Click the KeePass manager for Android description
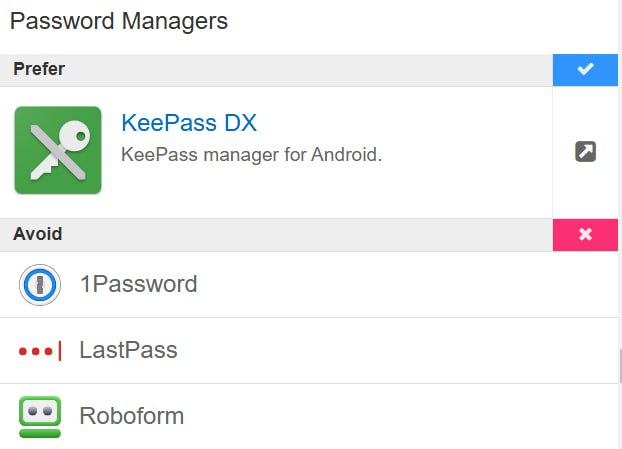 pyautogui.click(x=251, y=155)
